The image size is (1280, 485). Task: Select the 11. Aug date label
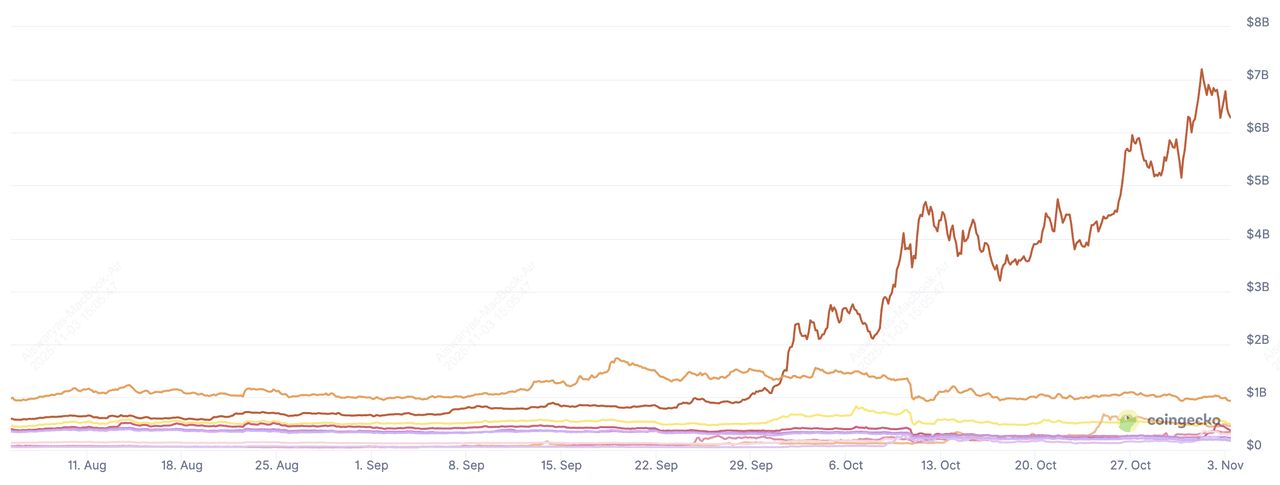click(87, 465)
